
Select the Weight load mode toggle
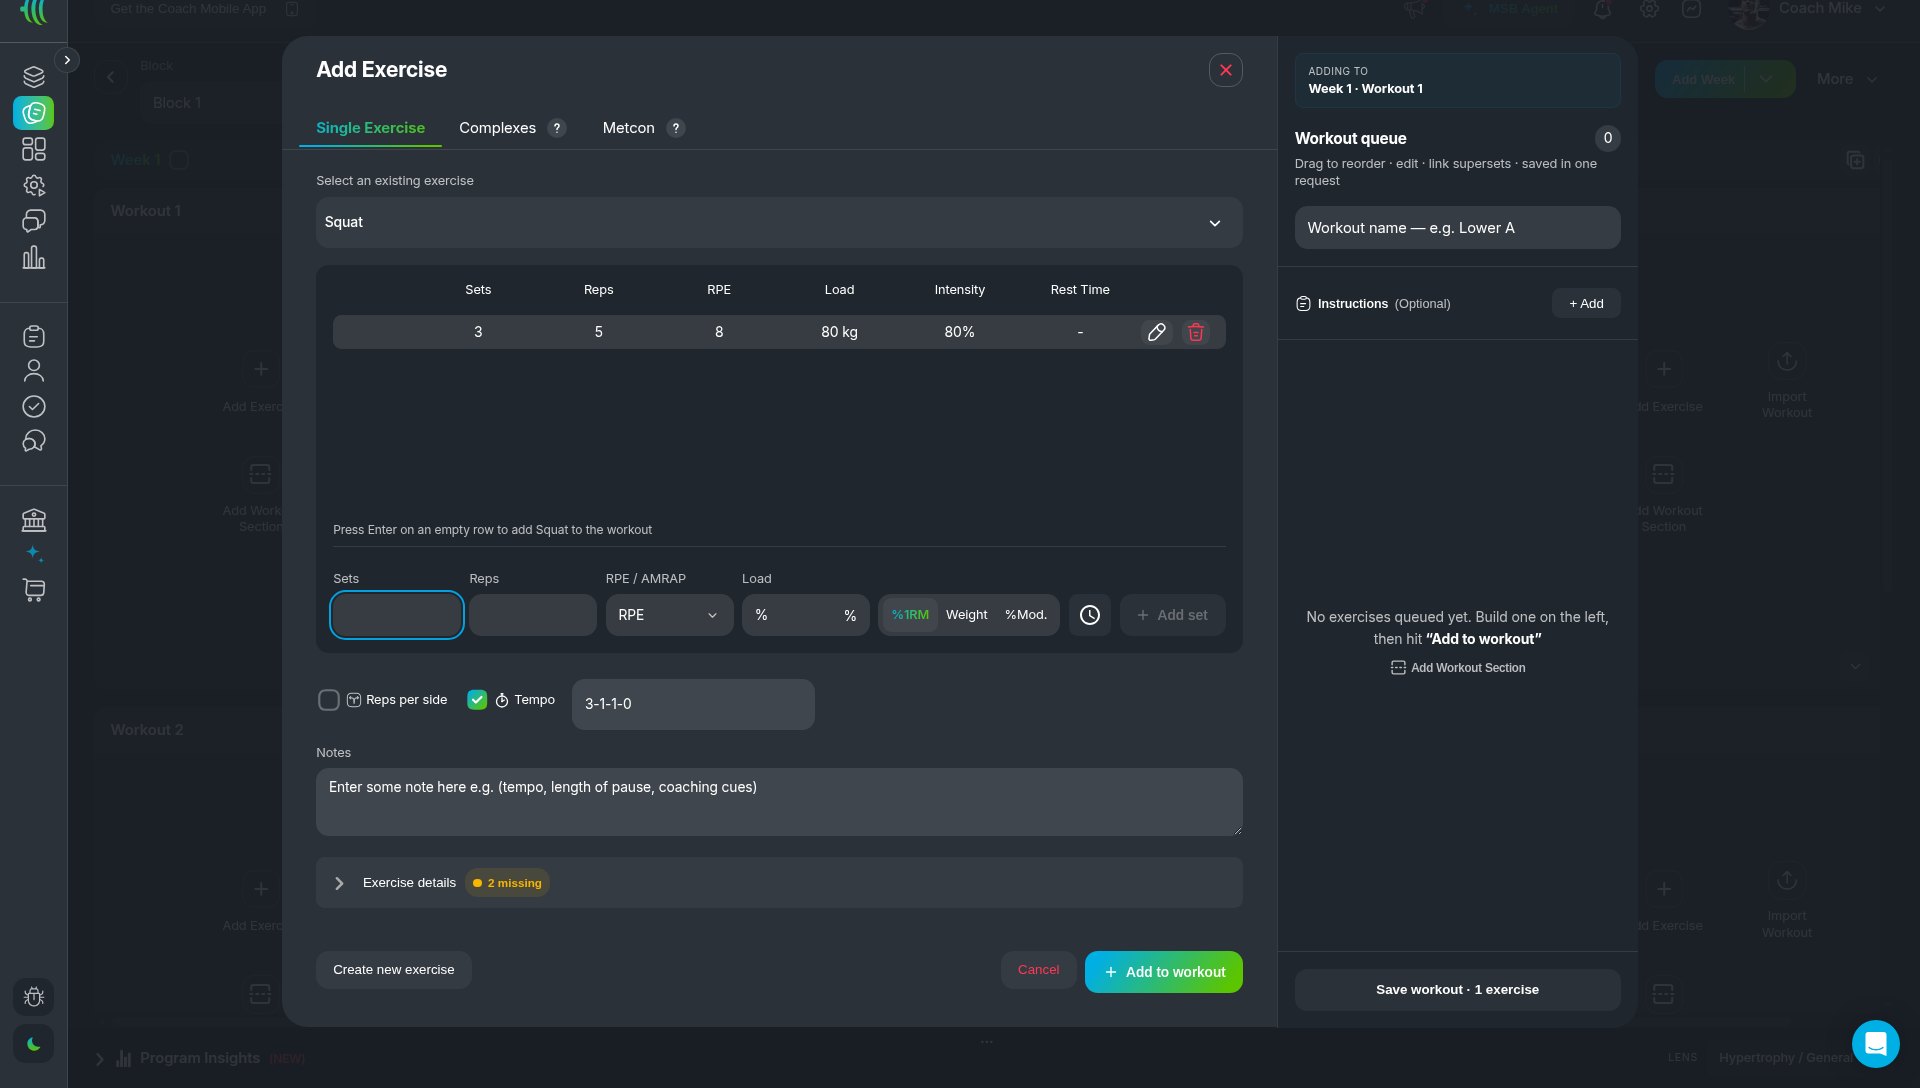pos(966,615)
